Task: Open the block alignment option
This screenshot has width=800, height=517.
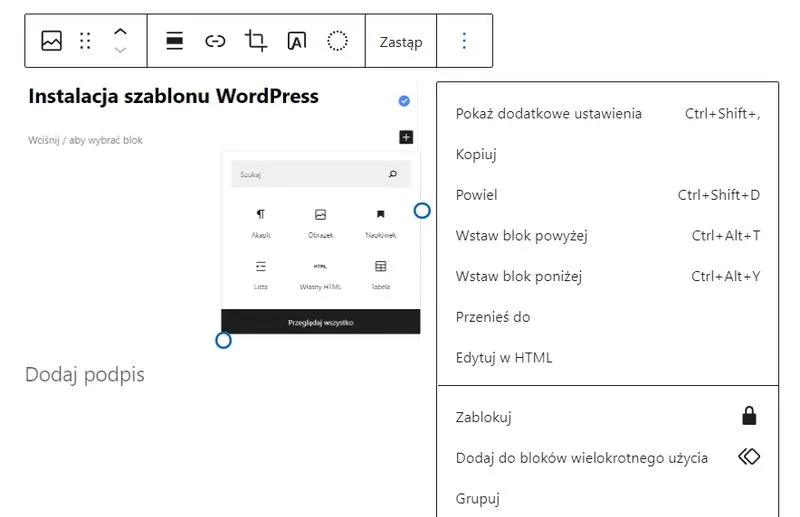Action: 174,41
